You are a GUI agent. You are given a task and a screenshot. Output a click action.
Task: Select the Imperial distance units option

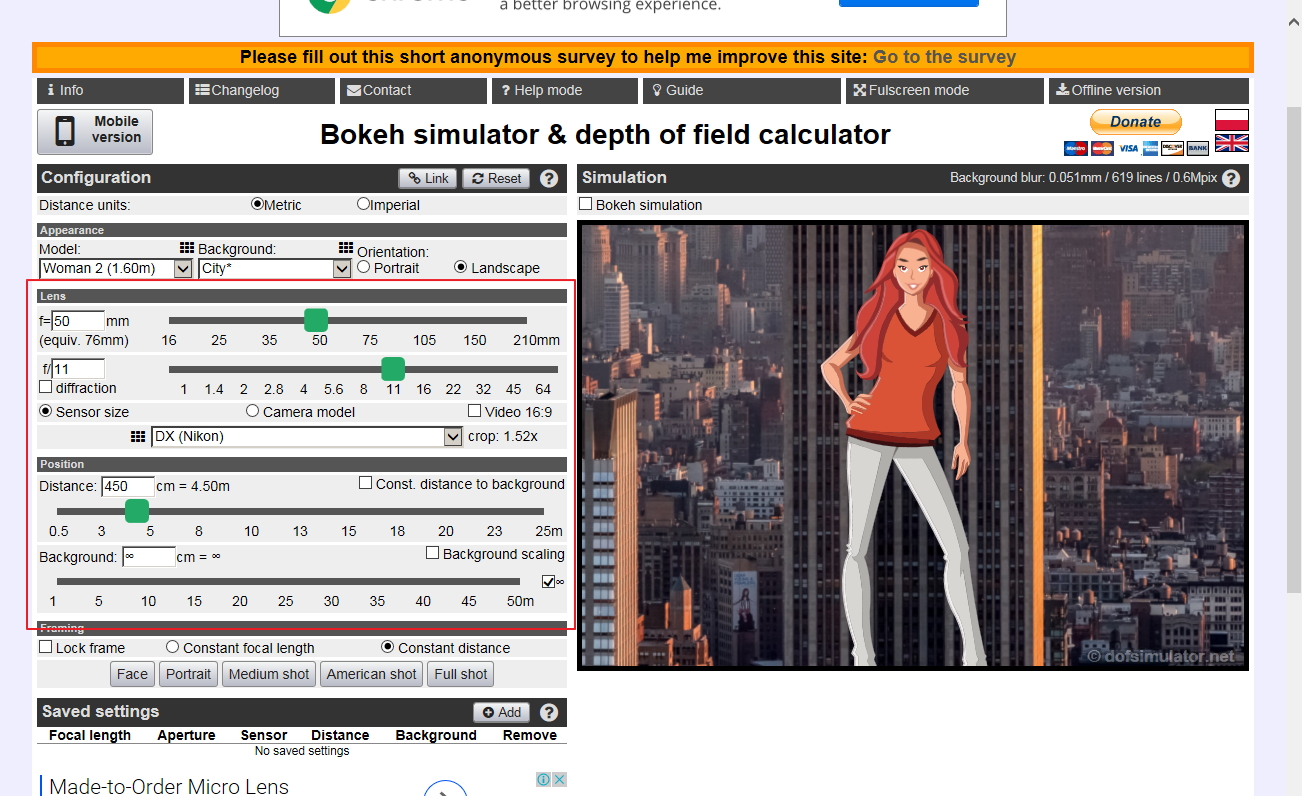pos(363,204)
